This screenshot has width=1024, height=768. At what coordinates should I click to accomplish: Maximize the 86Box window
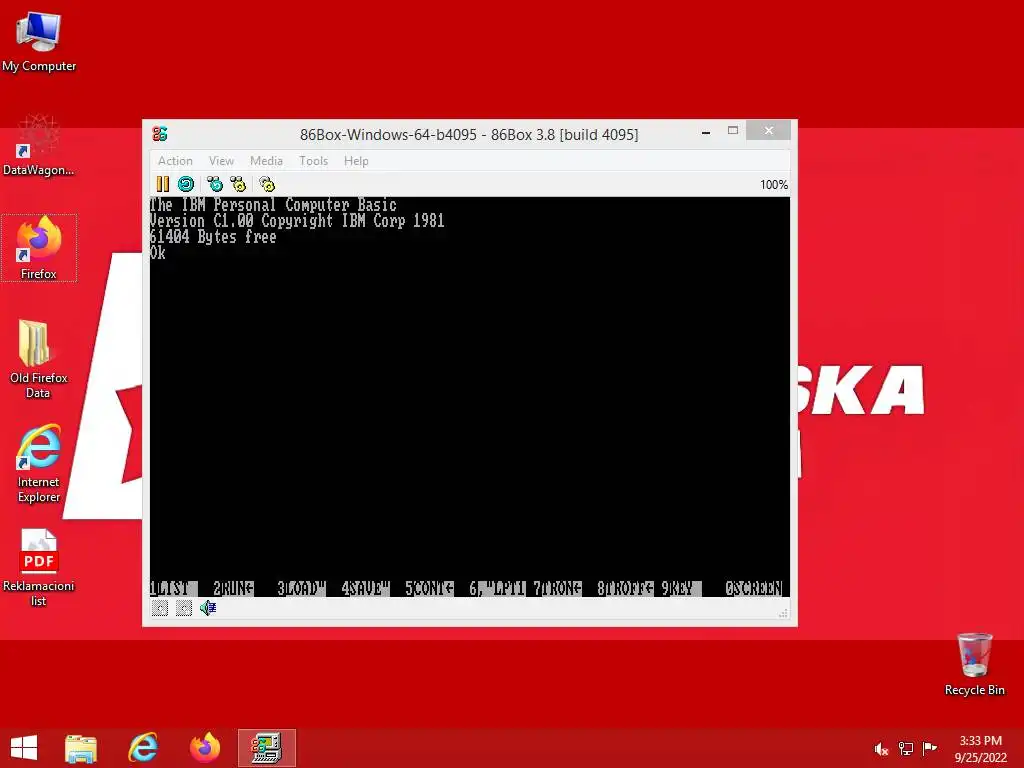pos(733,131)
